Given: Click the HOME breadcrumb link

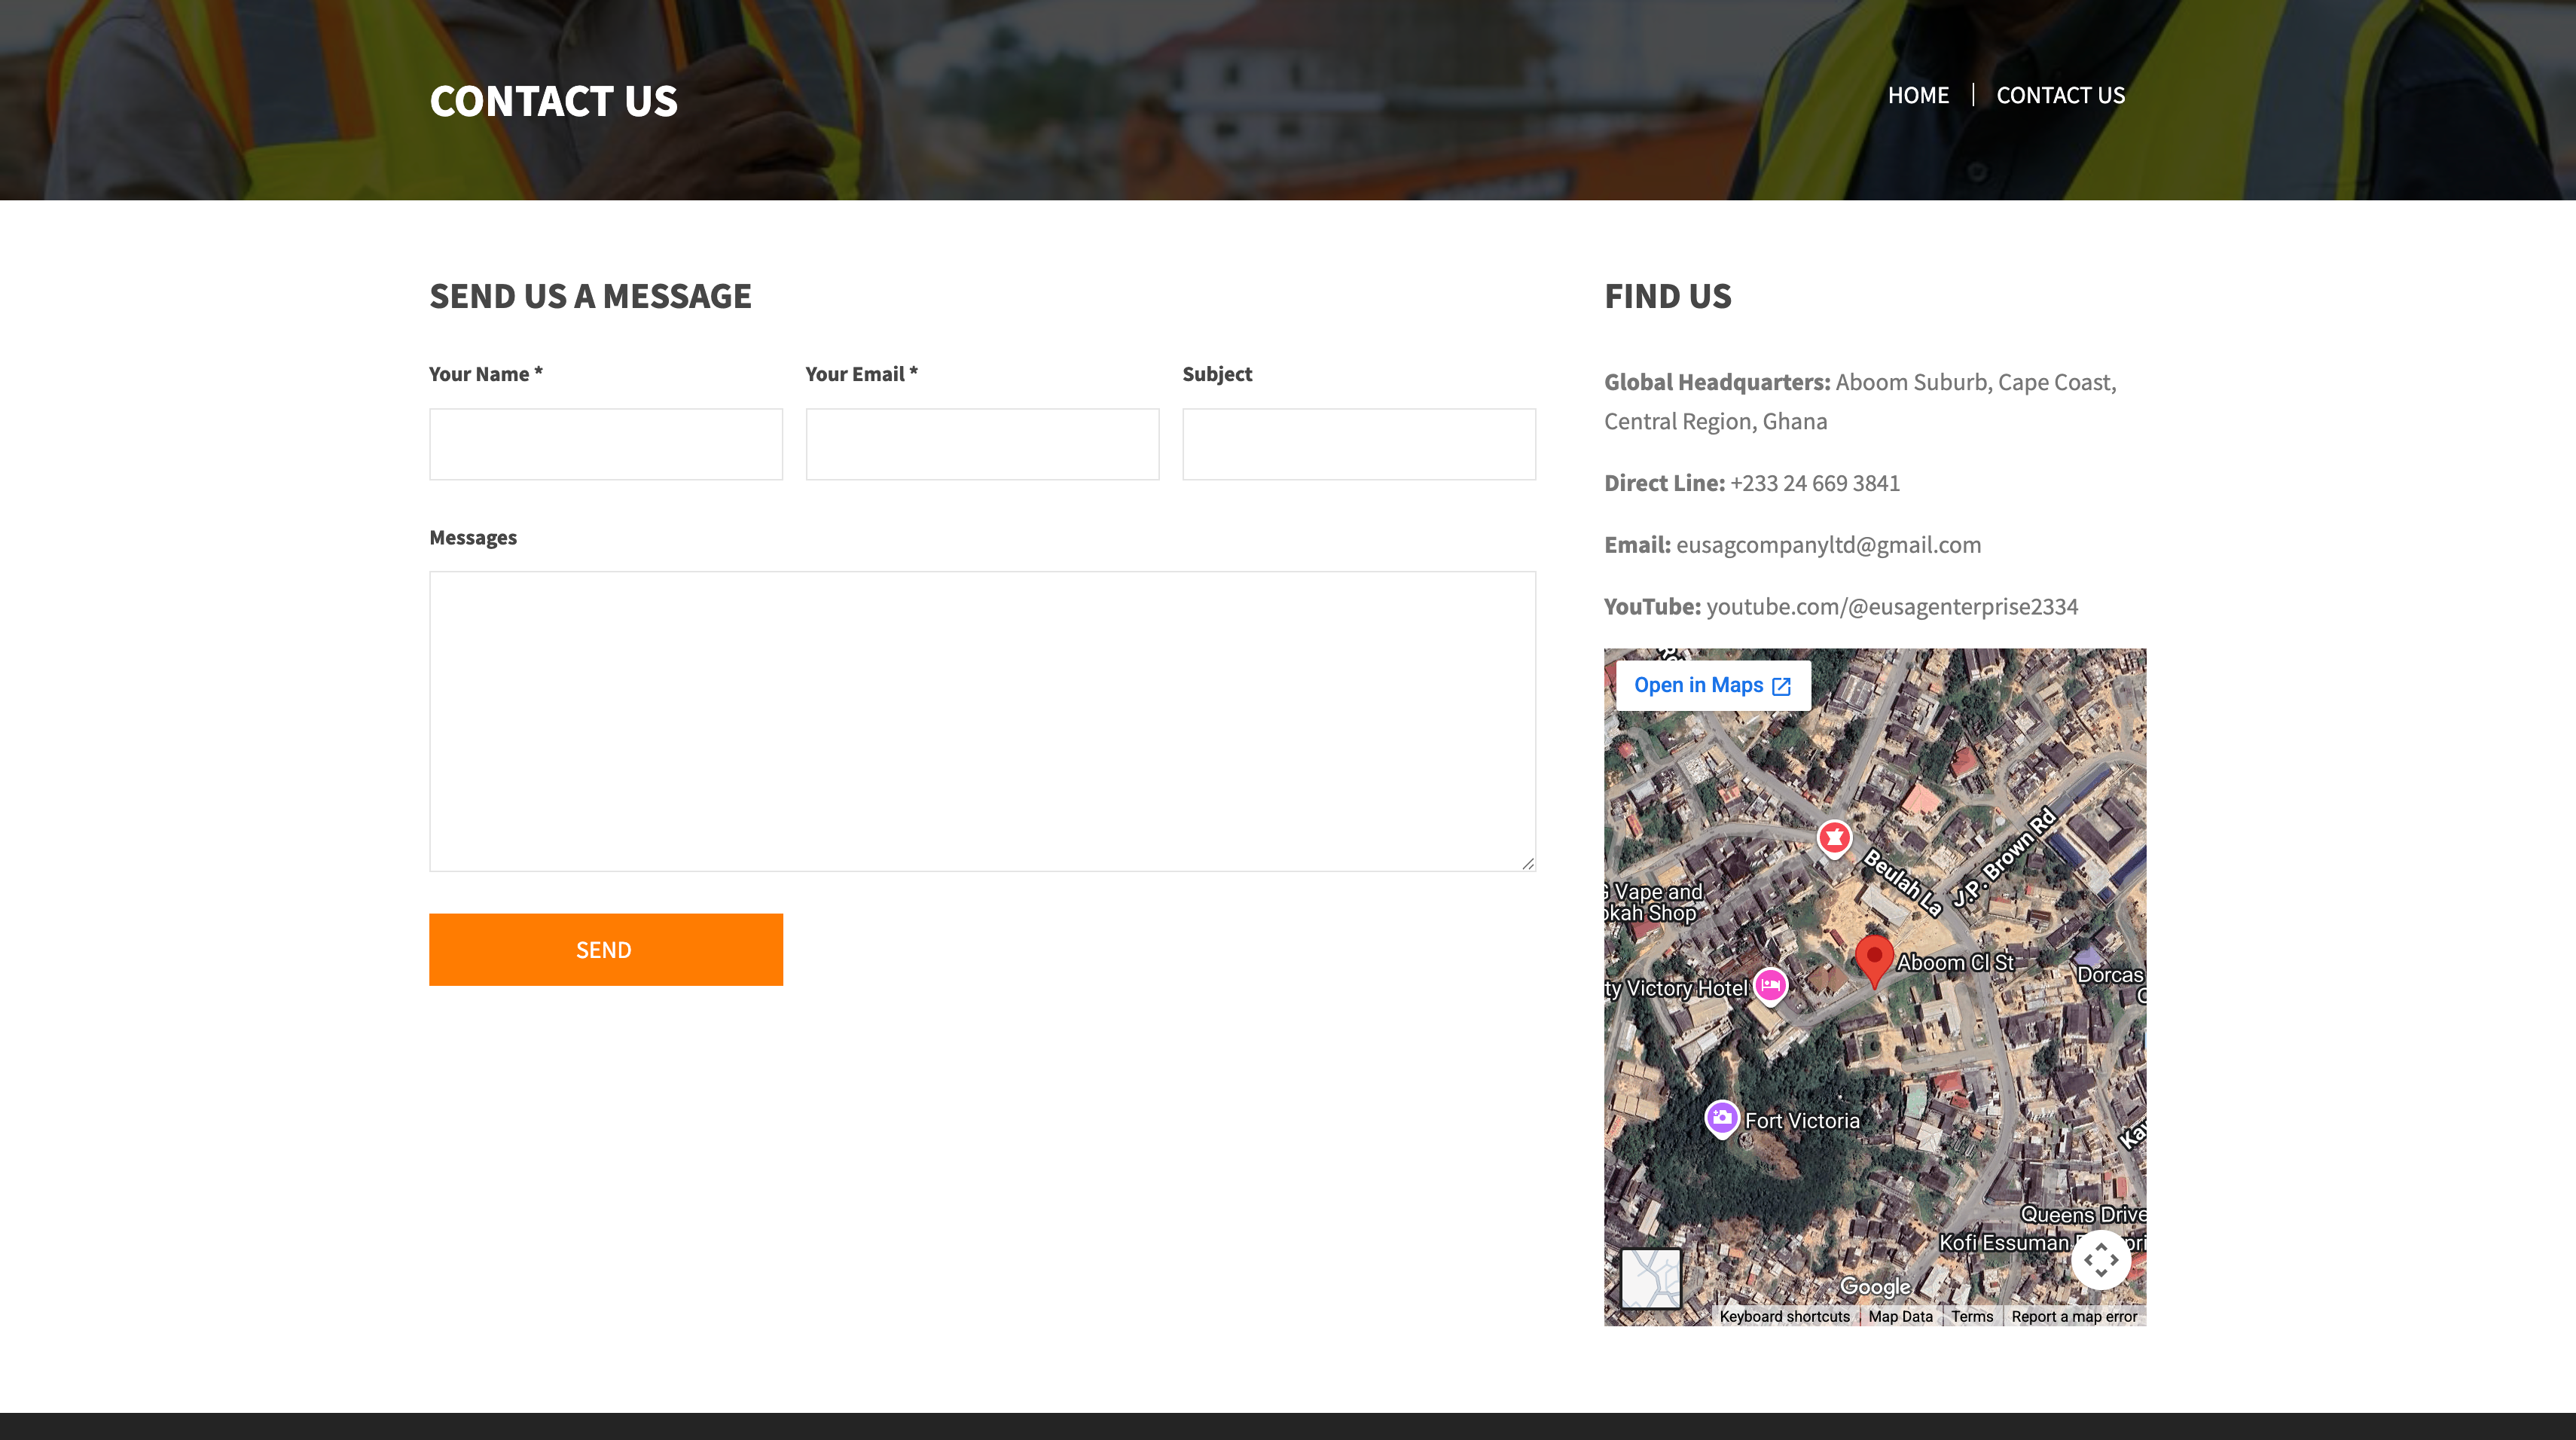Looking at the screenshot, I should click(1918, 95).
